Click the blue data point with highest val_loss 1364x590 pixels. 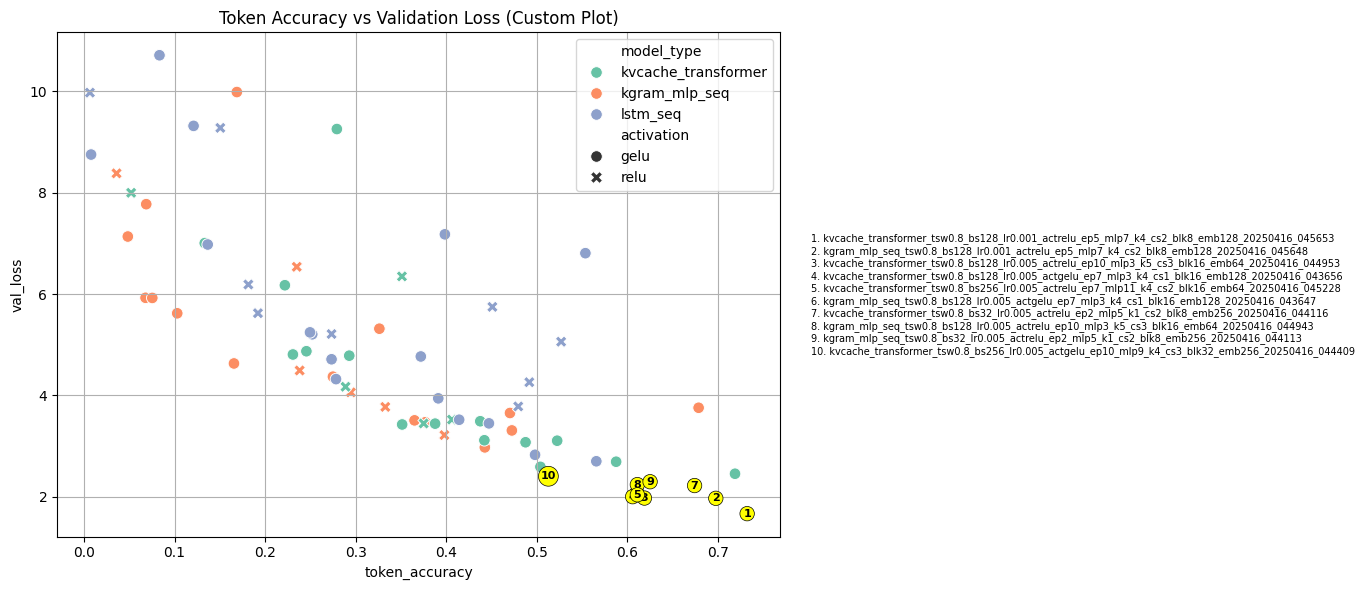click(x=159, y=55)
